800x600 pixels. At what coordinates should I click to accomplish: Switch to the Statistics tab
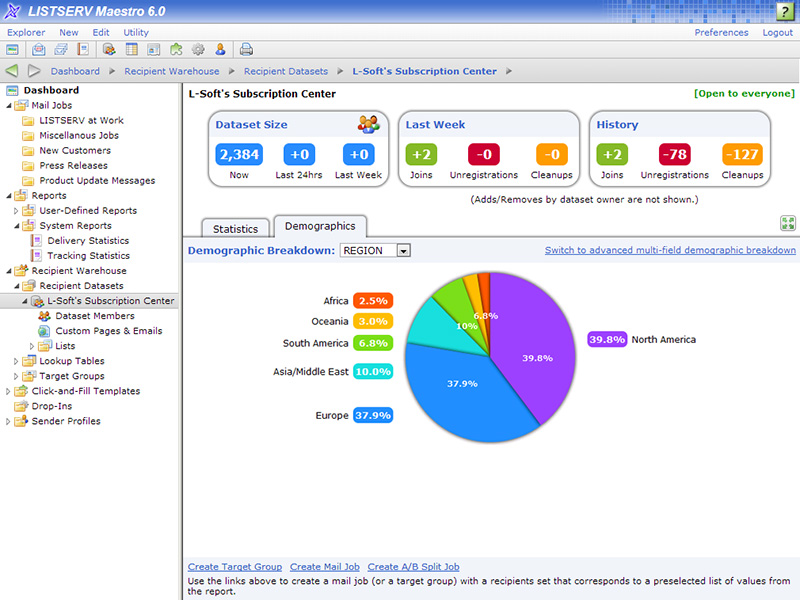pos(235,229)
